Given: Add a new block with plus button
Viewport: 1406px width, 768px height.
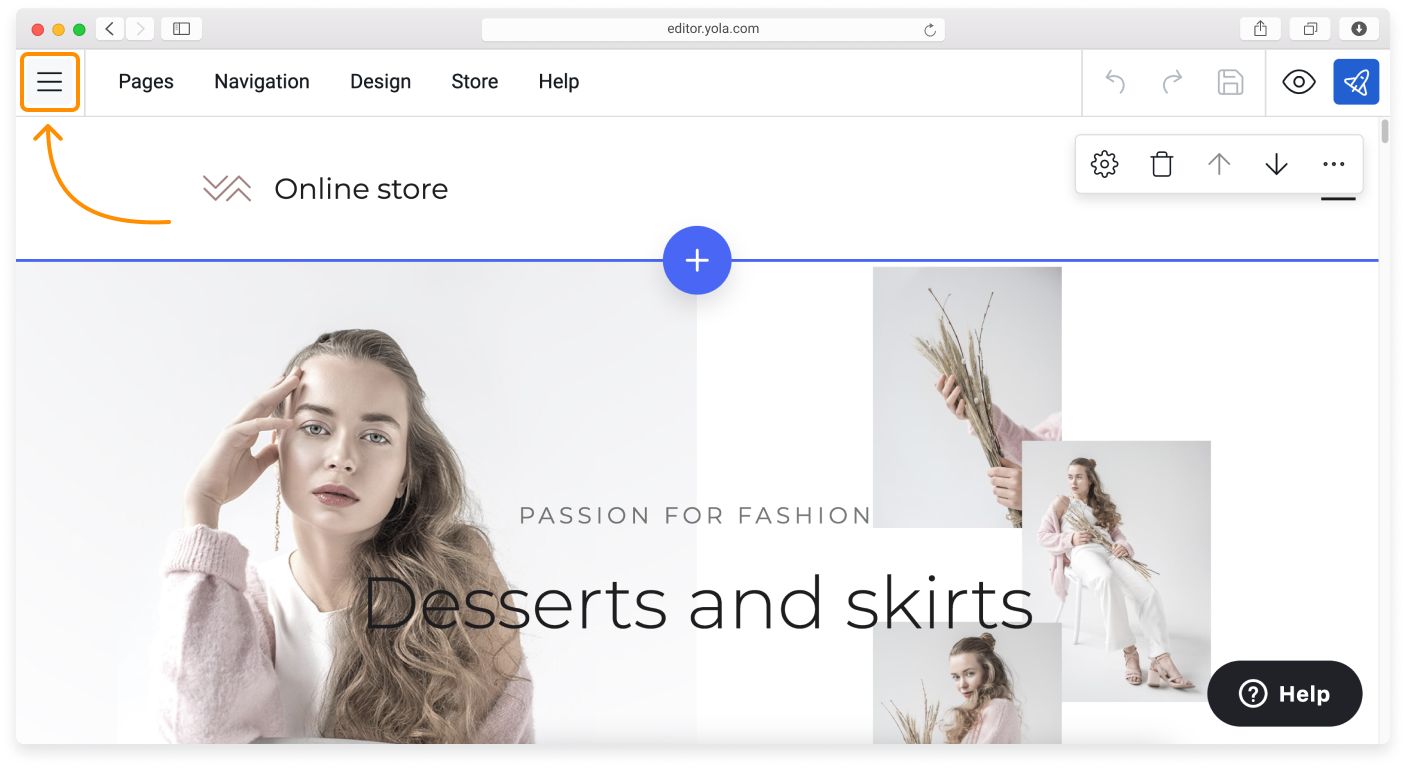Looking at the screenshot, I should coord(697,260).
